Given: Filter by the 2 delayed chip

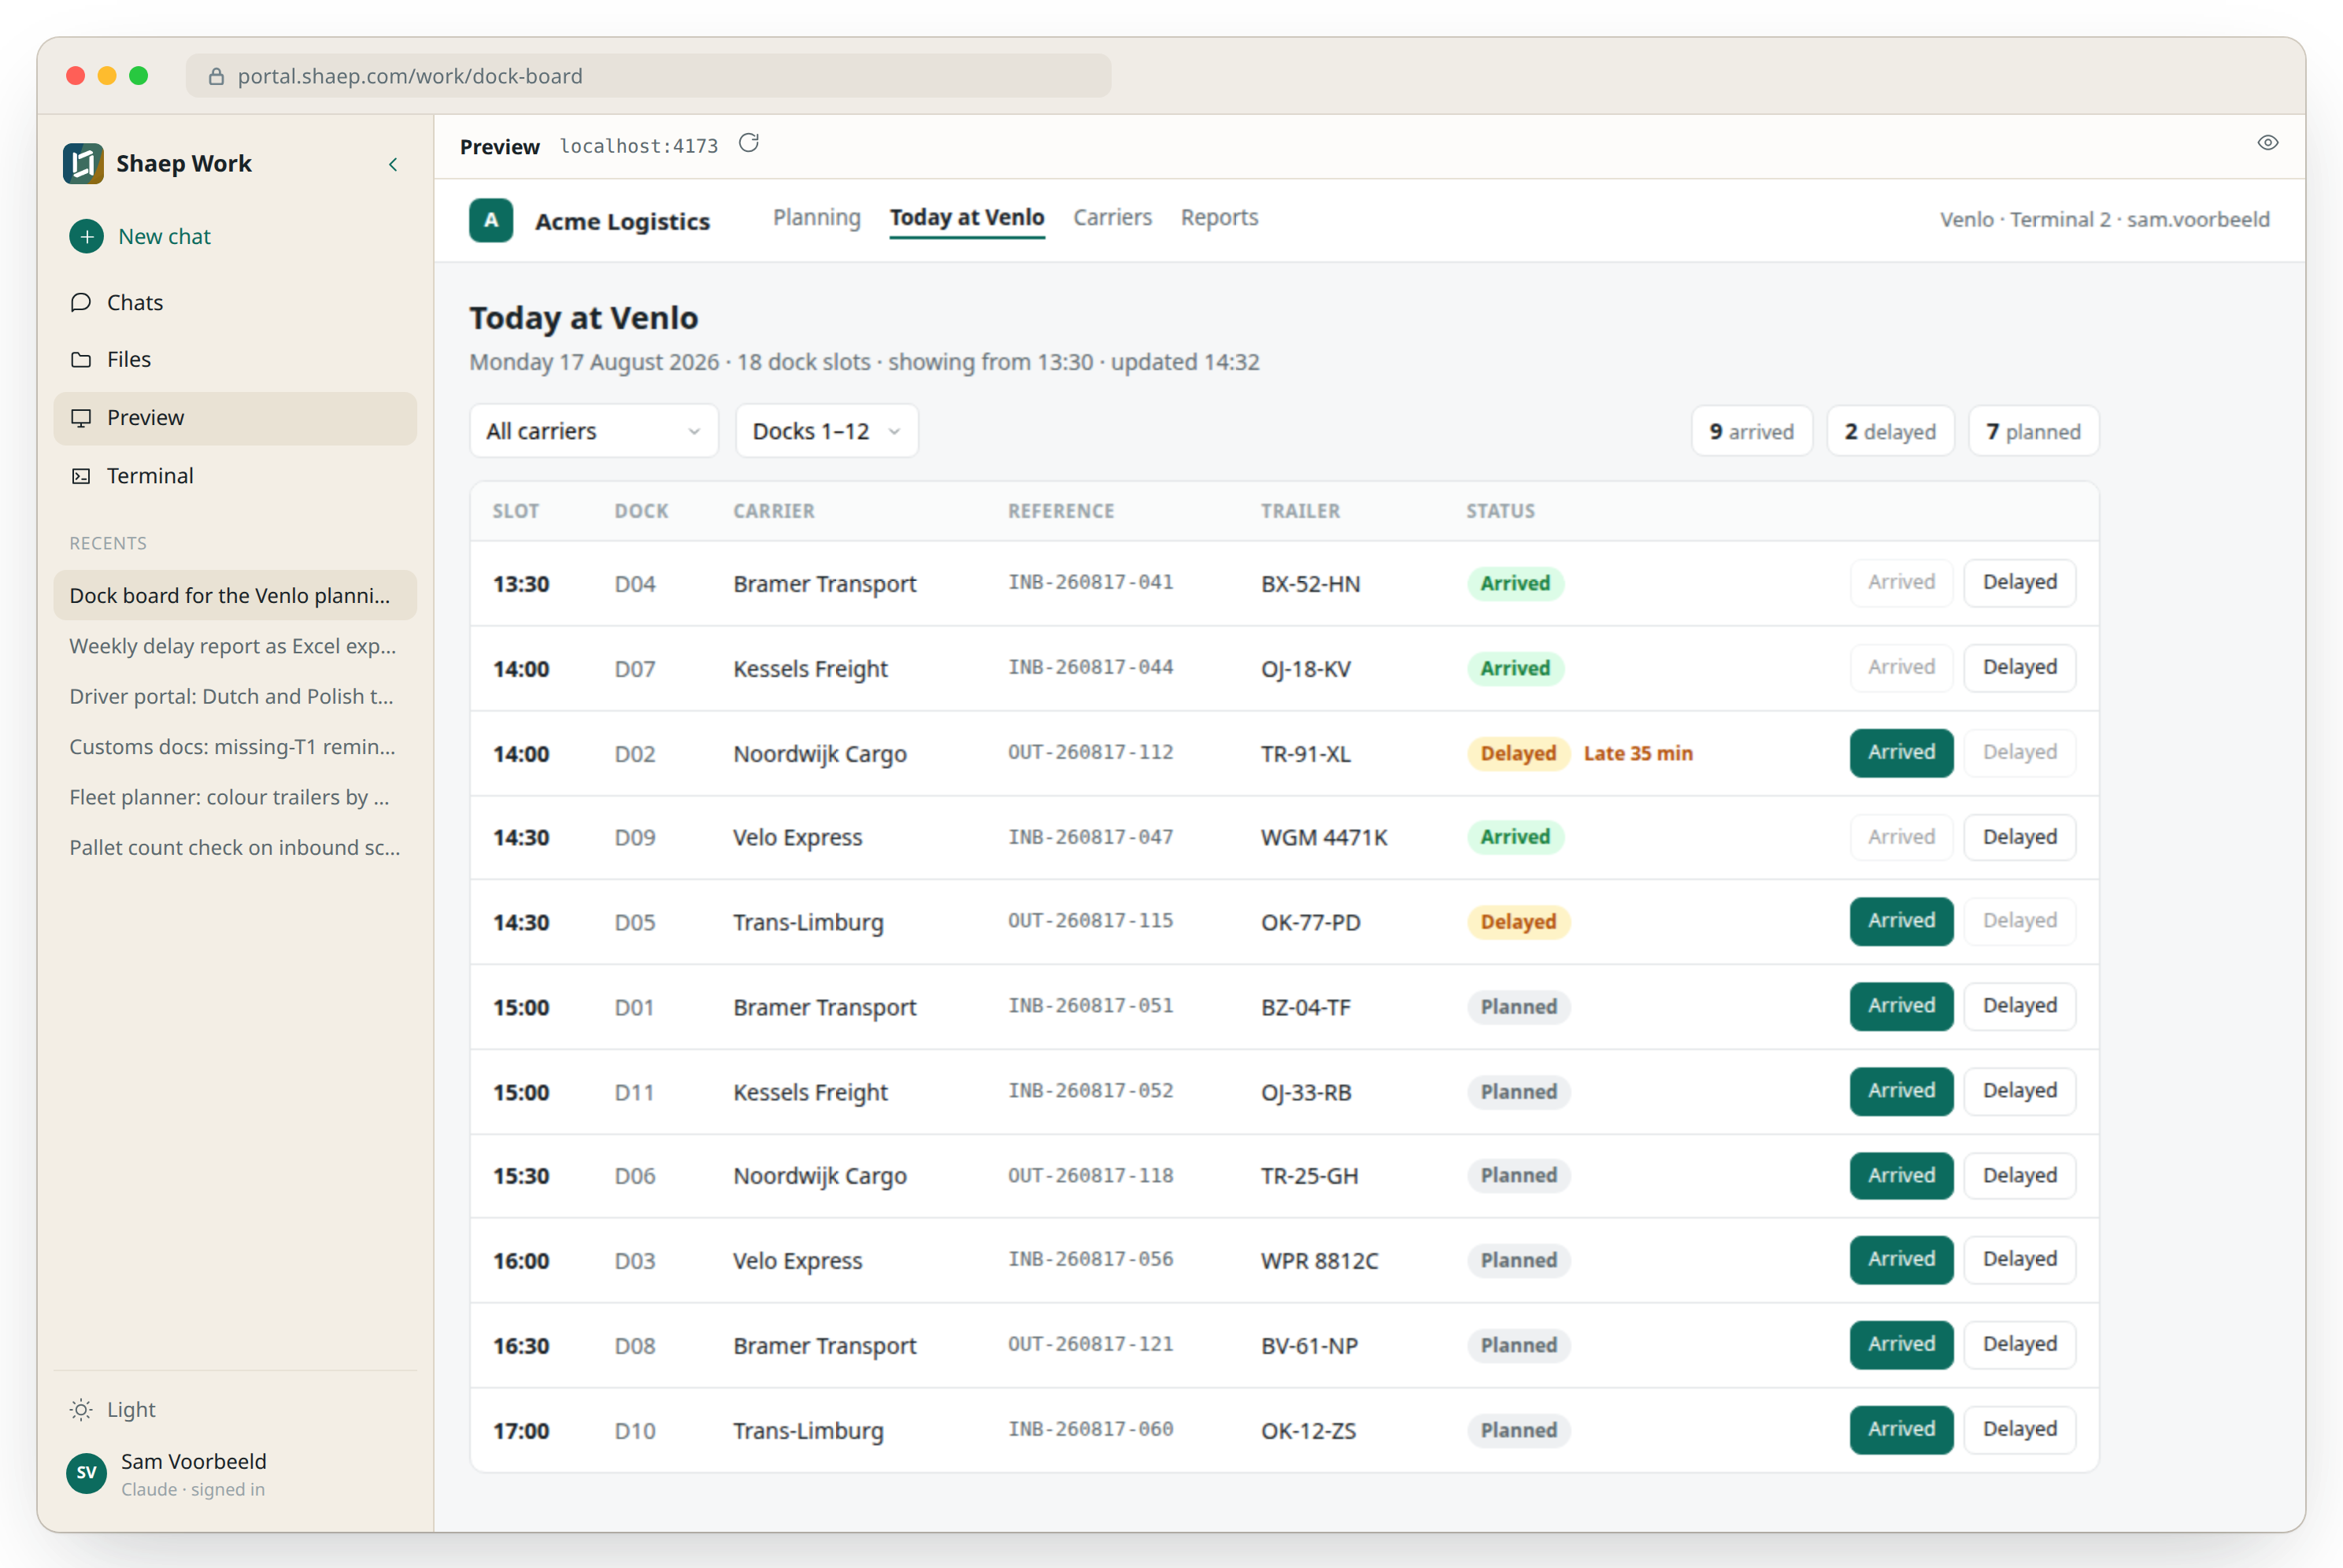Looking at the screenshot, I should coord(1890,431).
